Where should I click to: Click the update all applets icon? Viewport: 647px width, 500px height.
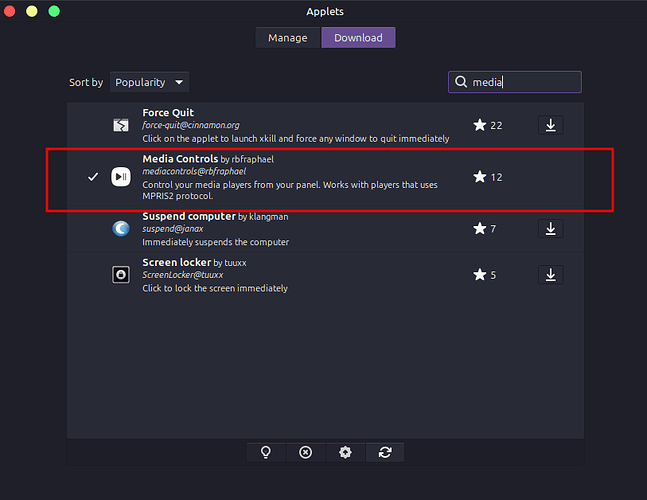pos(345,452)
